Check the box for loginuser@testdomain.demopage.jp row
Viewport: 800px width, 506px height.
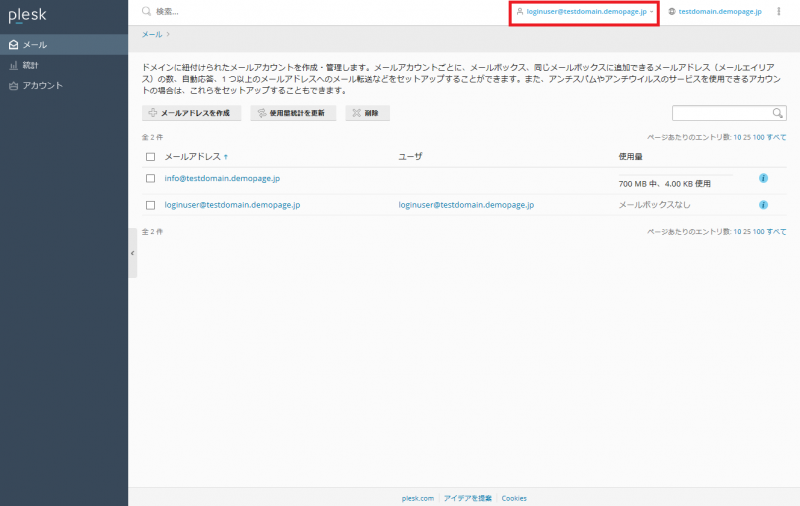pos(150,205)
